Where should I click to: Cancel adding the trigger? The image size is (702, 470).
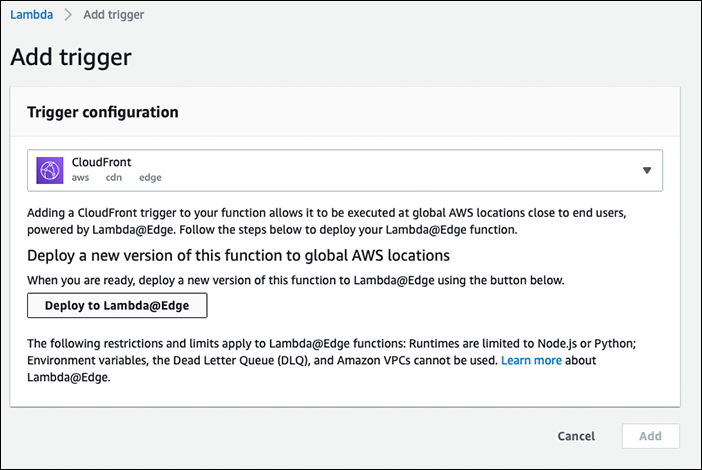click(576, 436)
